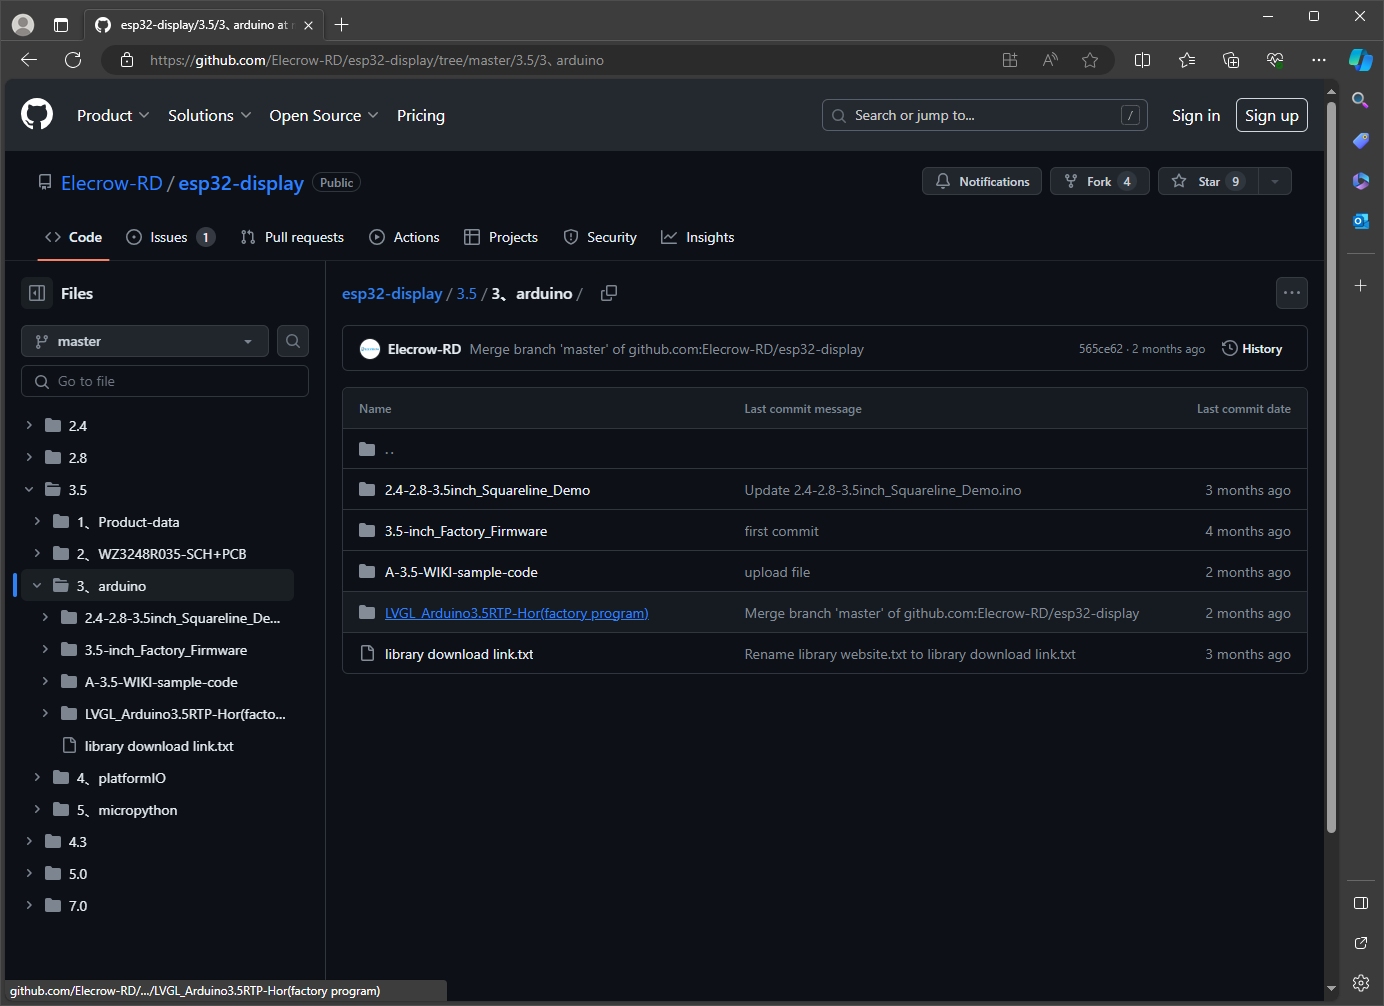Image resolution: width=1384 pixels, height=1006 pixels.
Task: Click the 'upload file' commit message
Action: [x=777, y=572]
